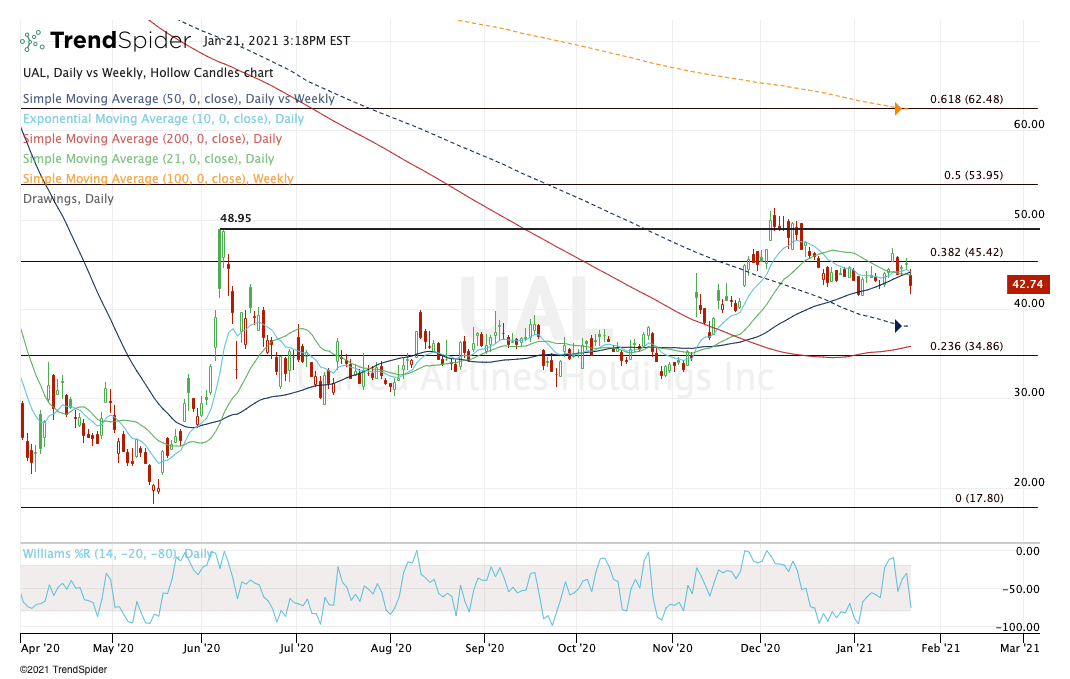This screenshot has width=1070, height=679.
Task: Click the Feb '21 date axis label
Action: [940, 648]
